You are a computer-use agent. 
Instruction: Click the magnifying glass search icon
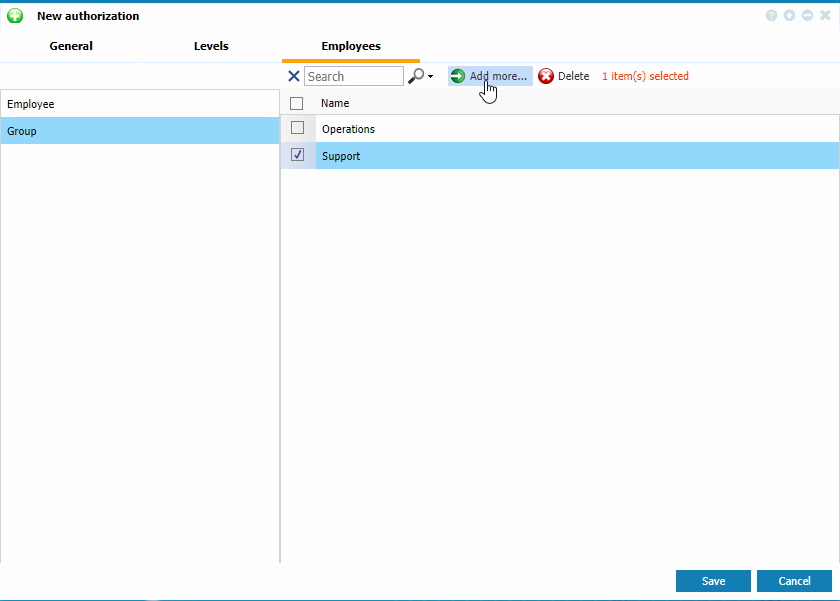[416, 76]
